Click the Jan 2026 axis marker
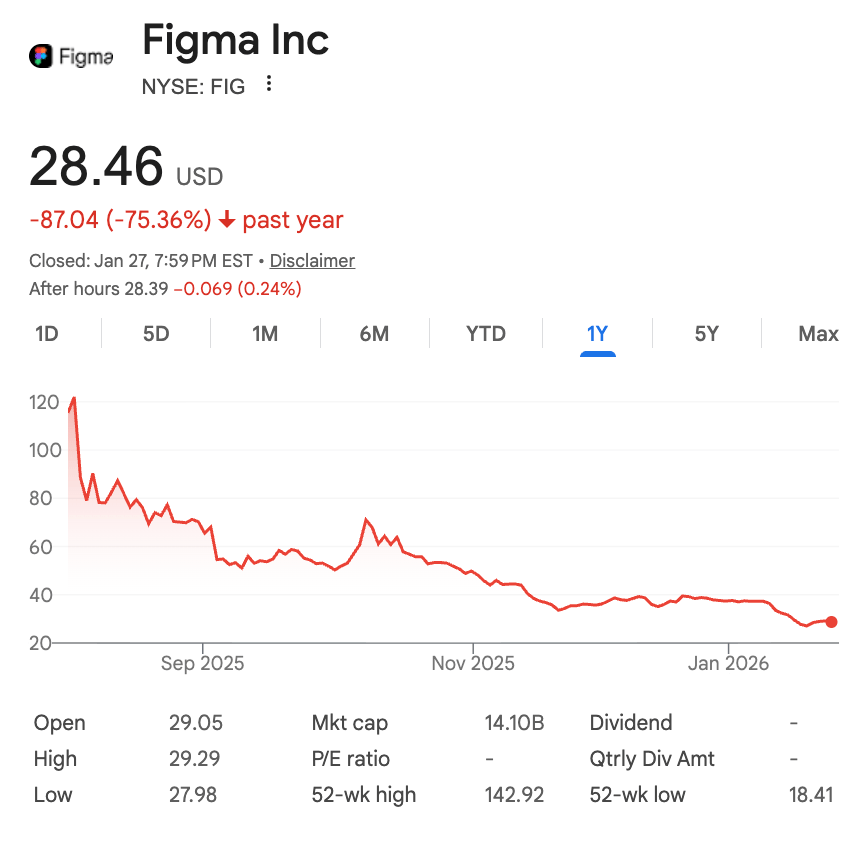This screenshot has height=844, width=862. pos(728,663)
